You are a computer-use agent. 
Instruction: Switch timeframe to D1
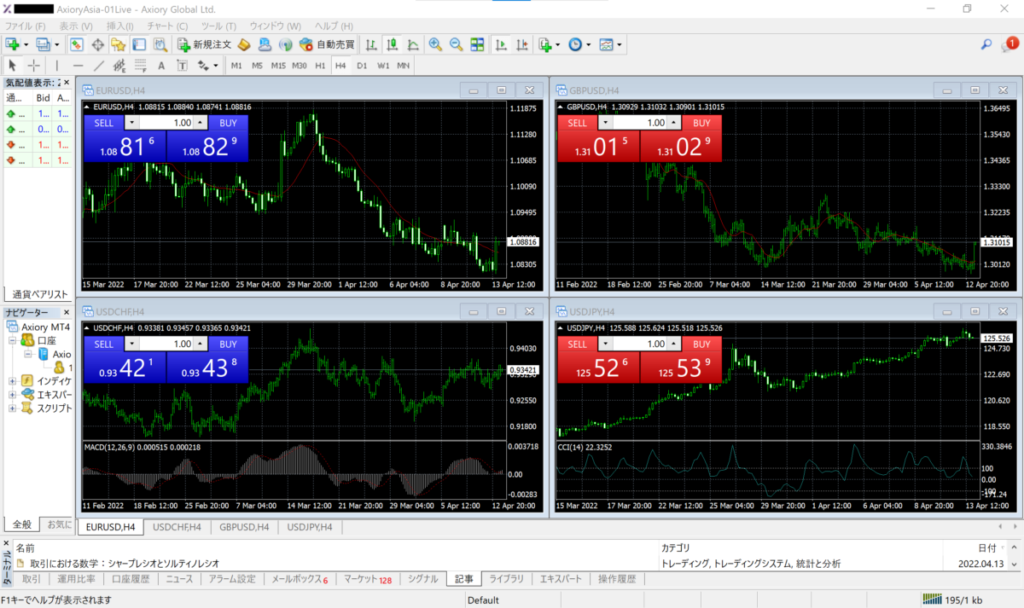click(362, 65)
